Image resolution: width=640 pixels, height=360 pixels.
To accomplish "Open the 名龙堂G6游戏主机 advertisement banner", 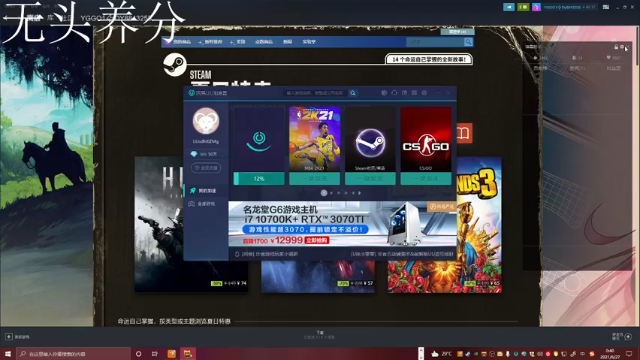I will [342, 224].
